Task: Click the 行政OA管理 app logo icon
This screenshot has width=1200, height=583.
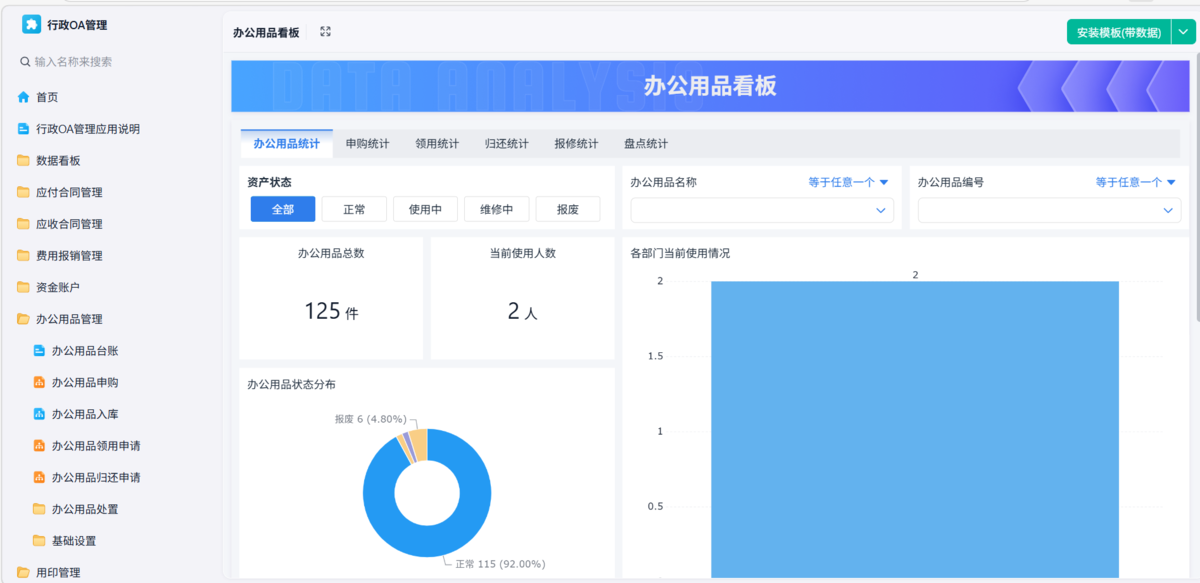Action: click(x=31, y=24)
